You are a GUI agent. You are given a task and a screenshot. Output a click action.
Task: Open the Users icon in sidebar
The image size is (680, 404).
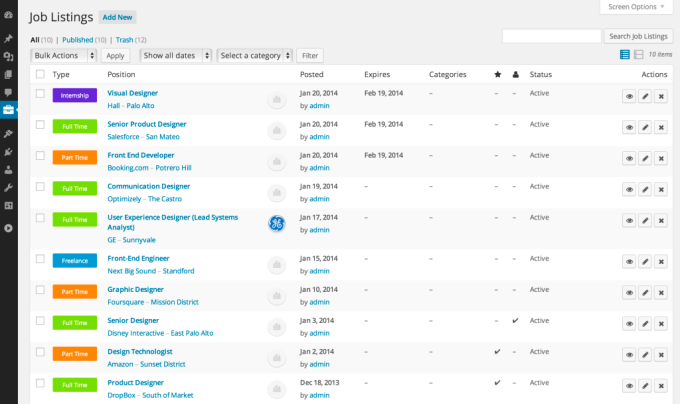pos(8,170)
